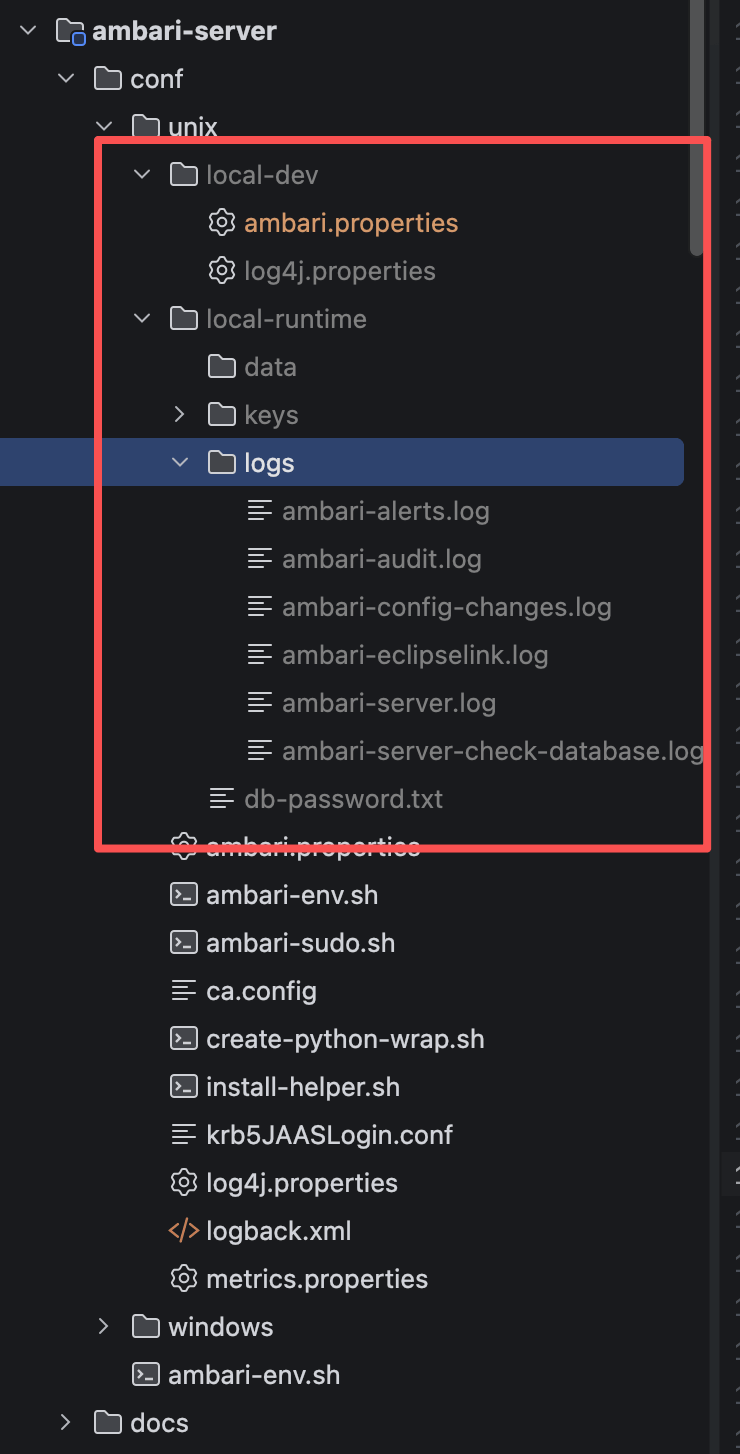Collapse the logs folder chevron
Viewport: 740px width, 1454px height.
pos(180,463)
